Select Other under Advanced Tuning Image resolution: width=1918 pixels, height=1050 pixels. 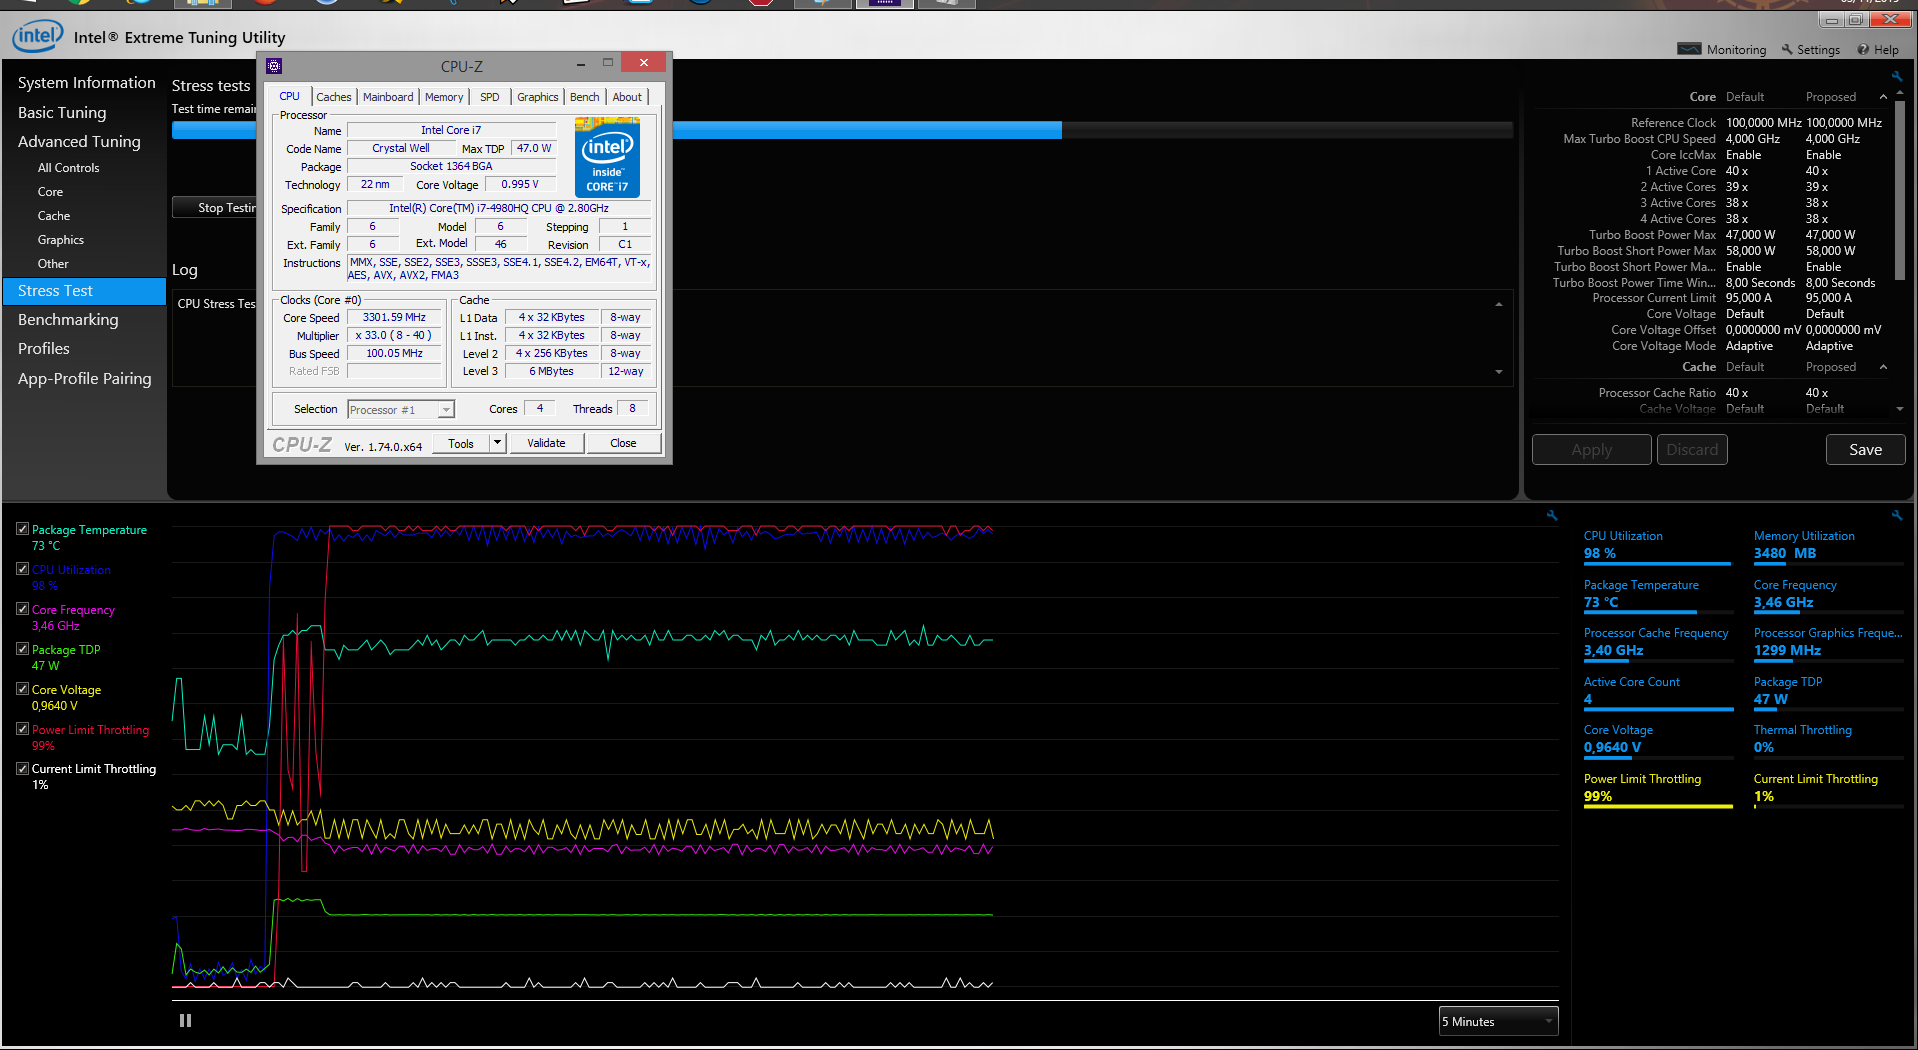coord(53,264)
